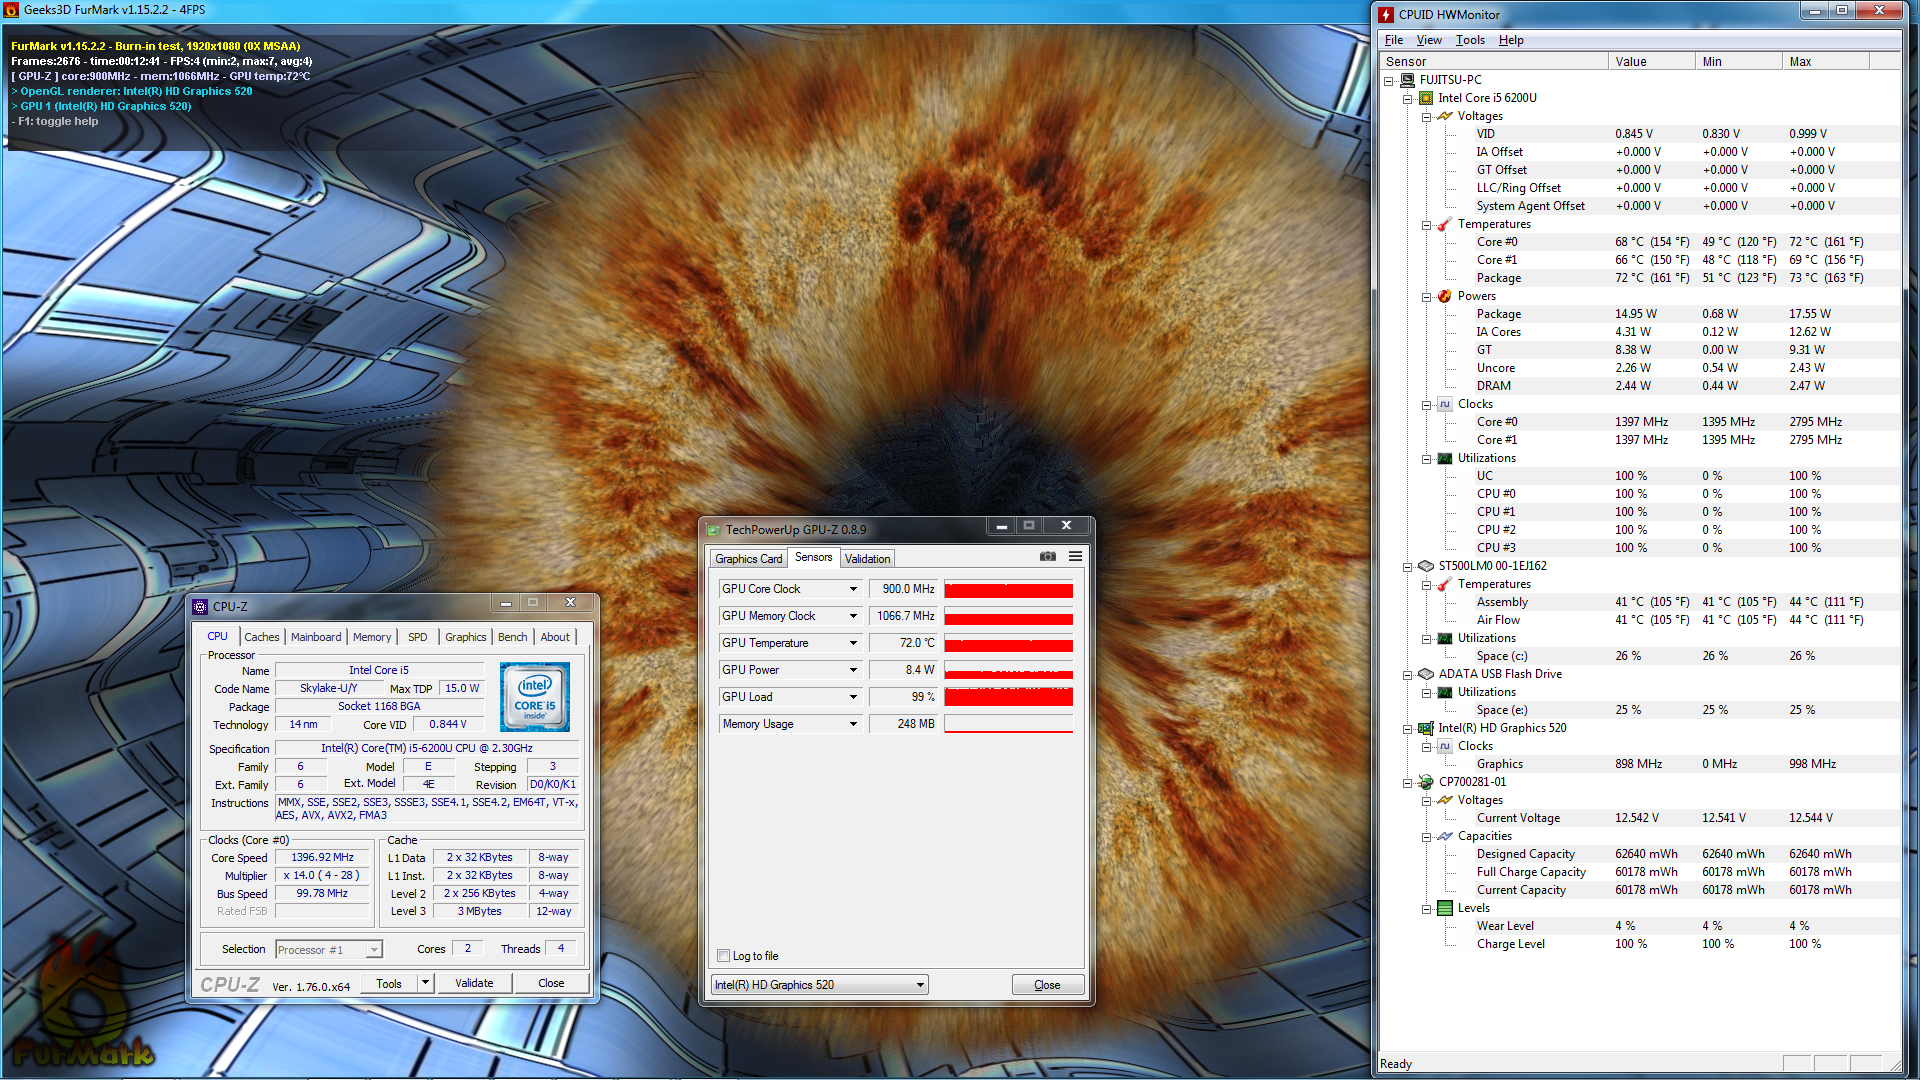1920x1080 pixels.
Task: Click the ST500LM0 Temperatures thermometer icon
Action: tap(1445, 584)
